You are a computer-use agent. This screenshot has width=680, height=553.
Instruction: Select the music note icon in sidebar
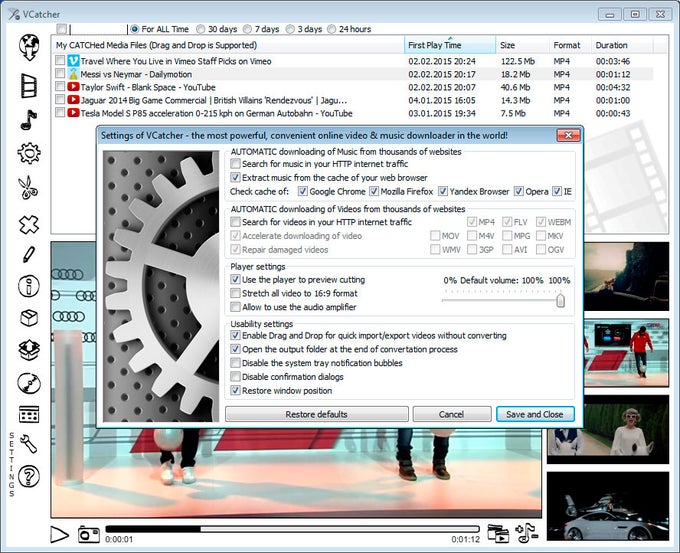point(29,120)
